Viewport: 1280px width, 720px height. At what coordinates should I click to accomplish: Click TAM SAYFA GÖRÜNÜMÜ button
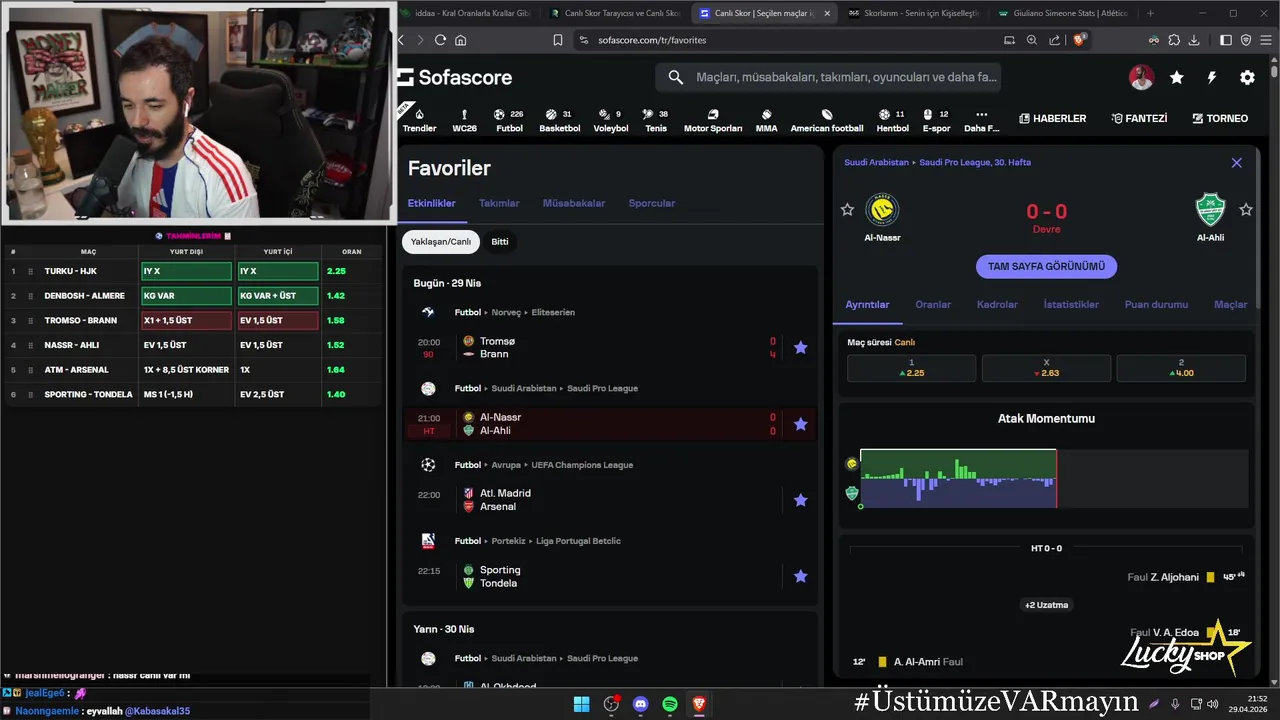pos(1046,266)
